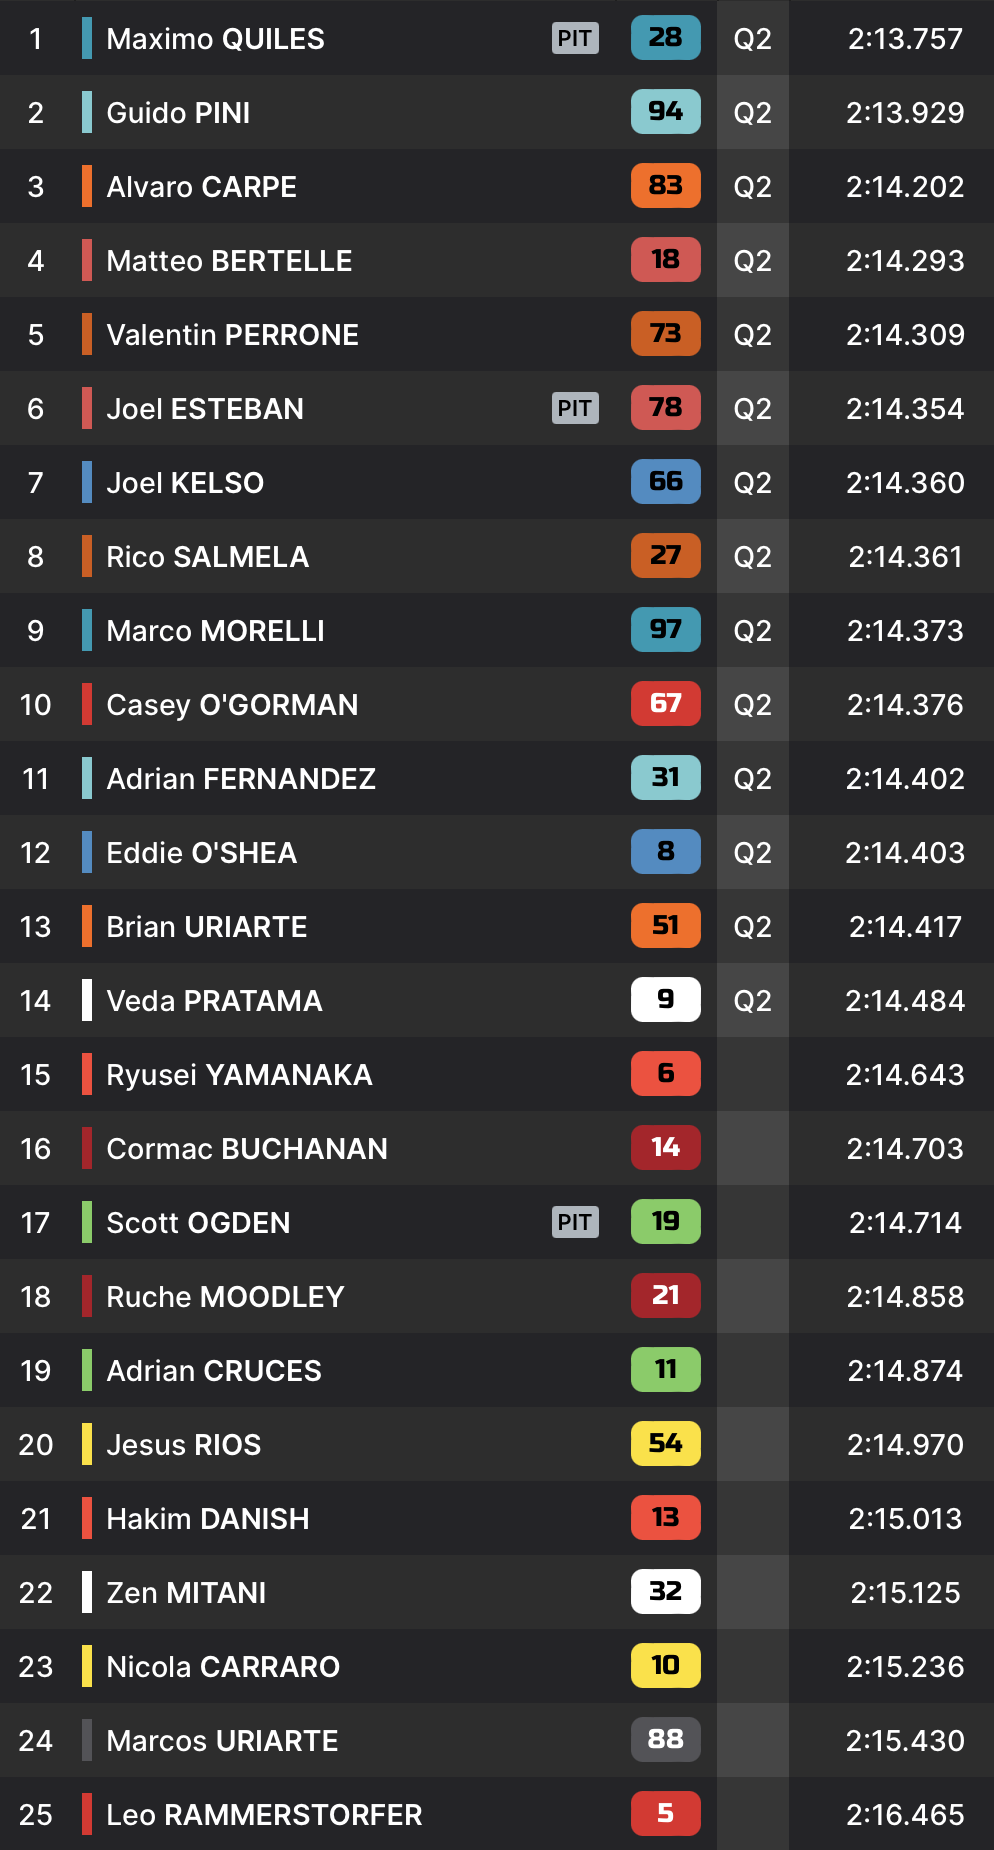The image size is (994, 1850).
Task: Click position number 22 for Zen Mitani
Action: point(36,1593)
